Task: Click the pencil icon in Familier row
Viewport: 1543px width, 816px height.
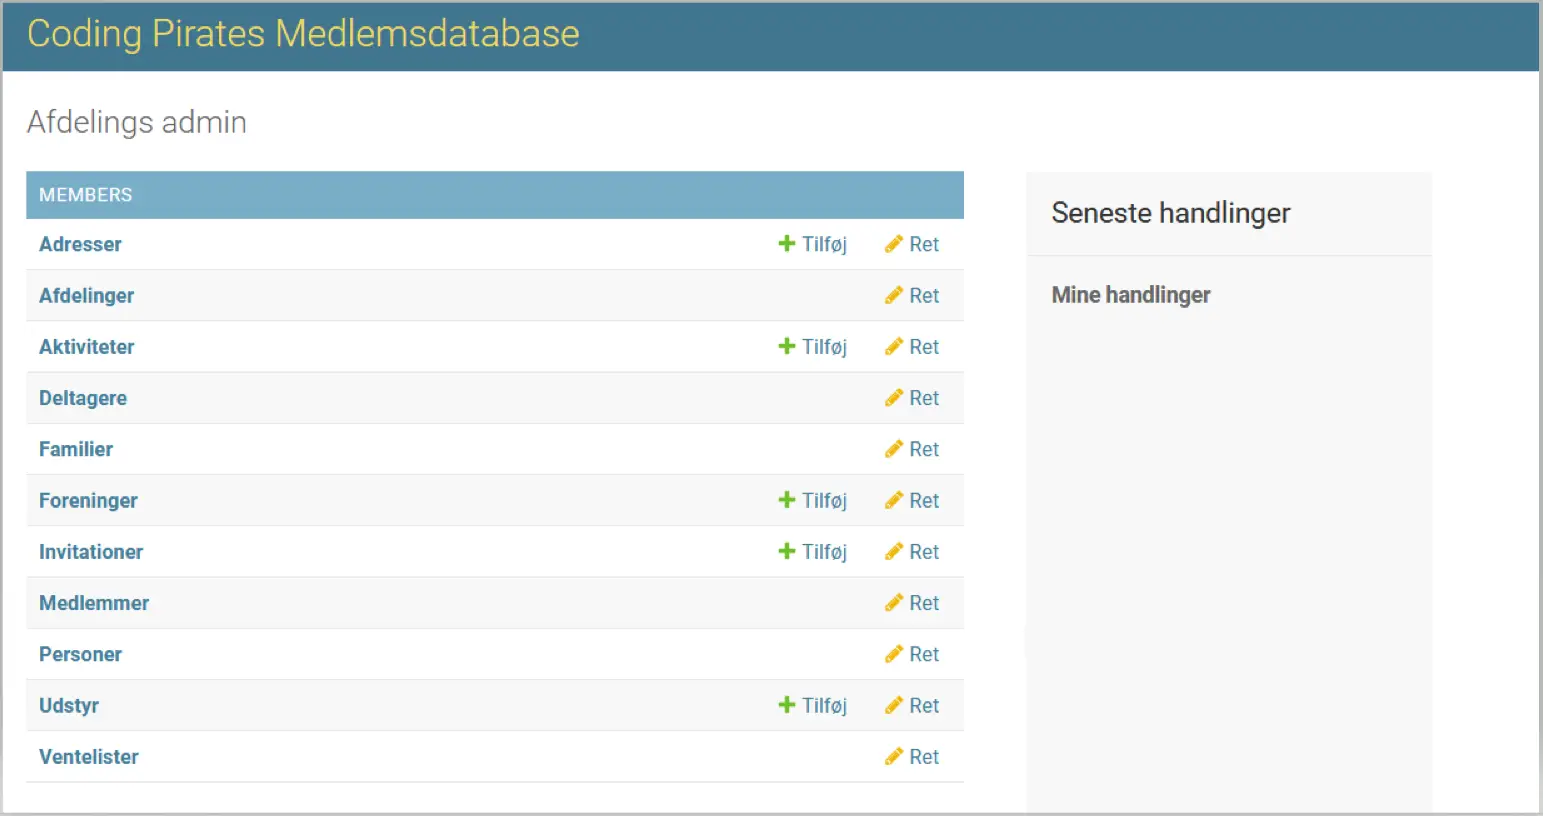Action: pos(894,449)
